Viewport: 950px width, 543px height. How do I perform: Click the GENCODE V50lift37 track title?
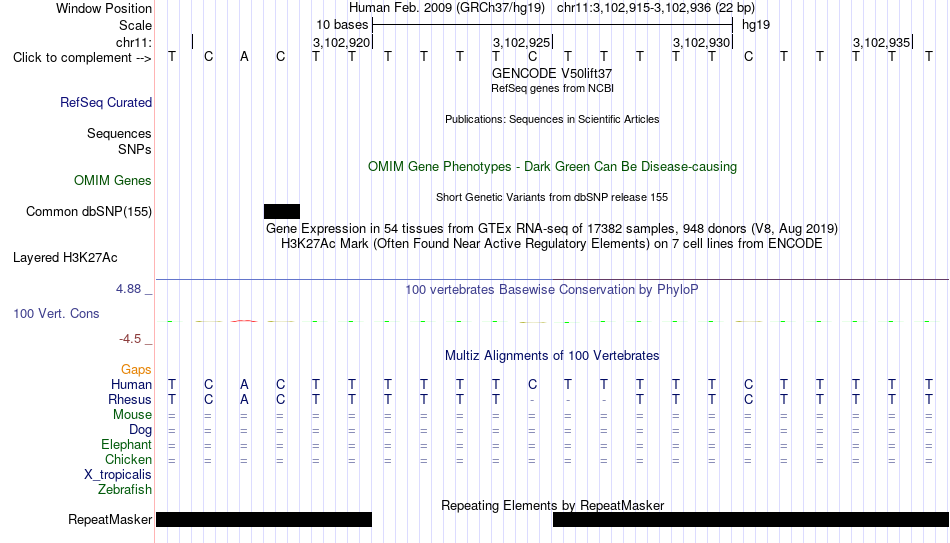tap(552, 73)
